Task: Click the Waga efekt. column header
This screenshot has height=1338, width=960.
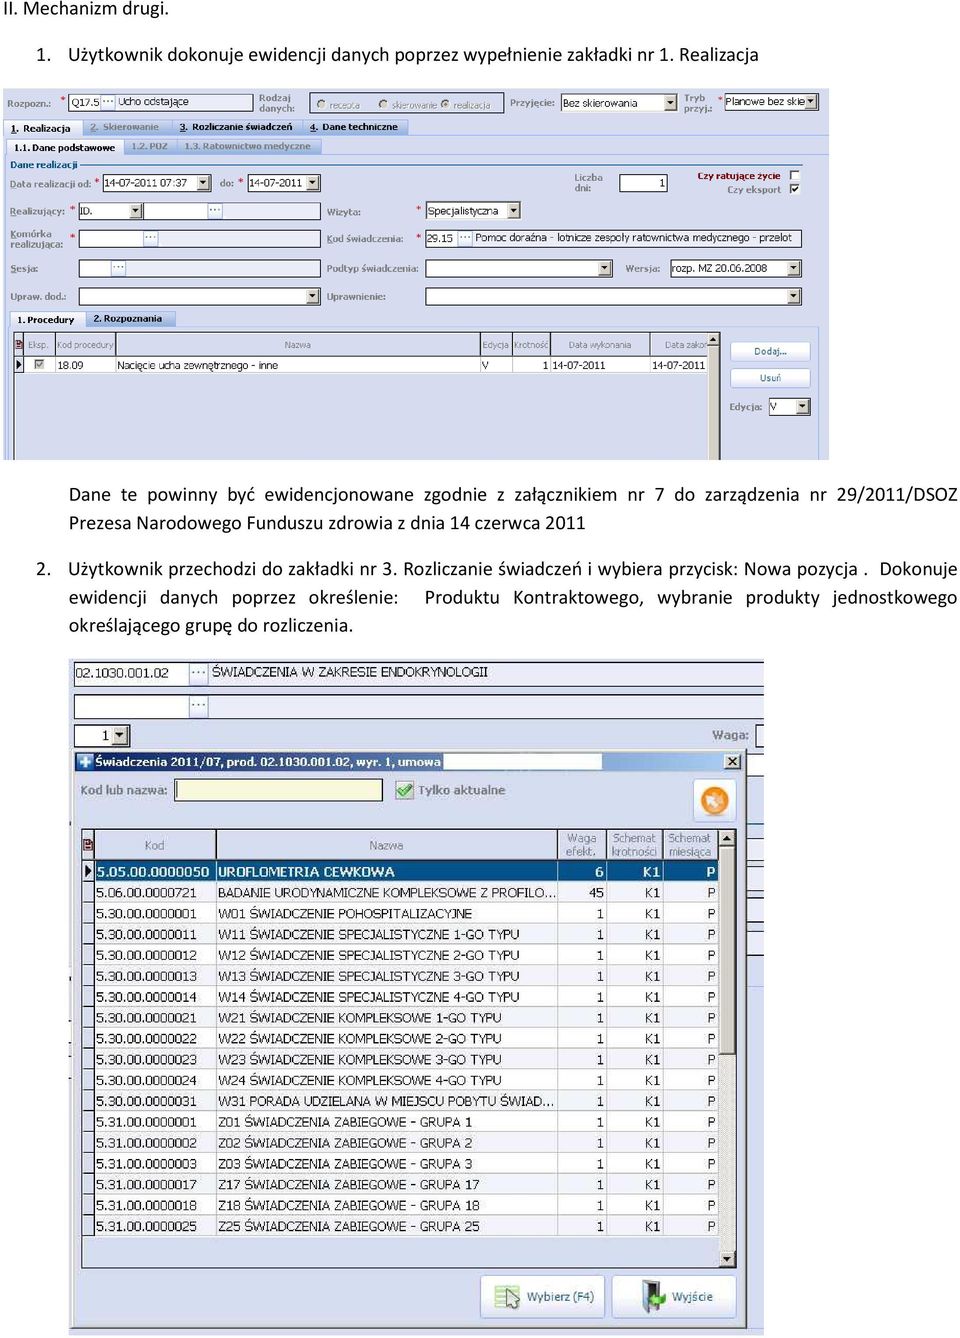Action: 581,845
